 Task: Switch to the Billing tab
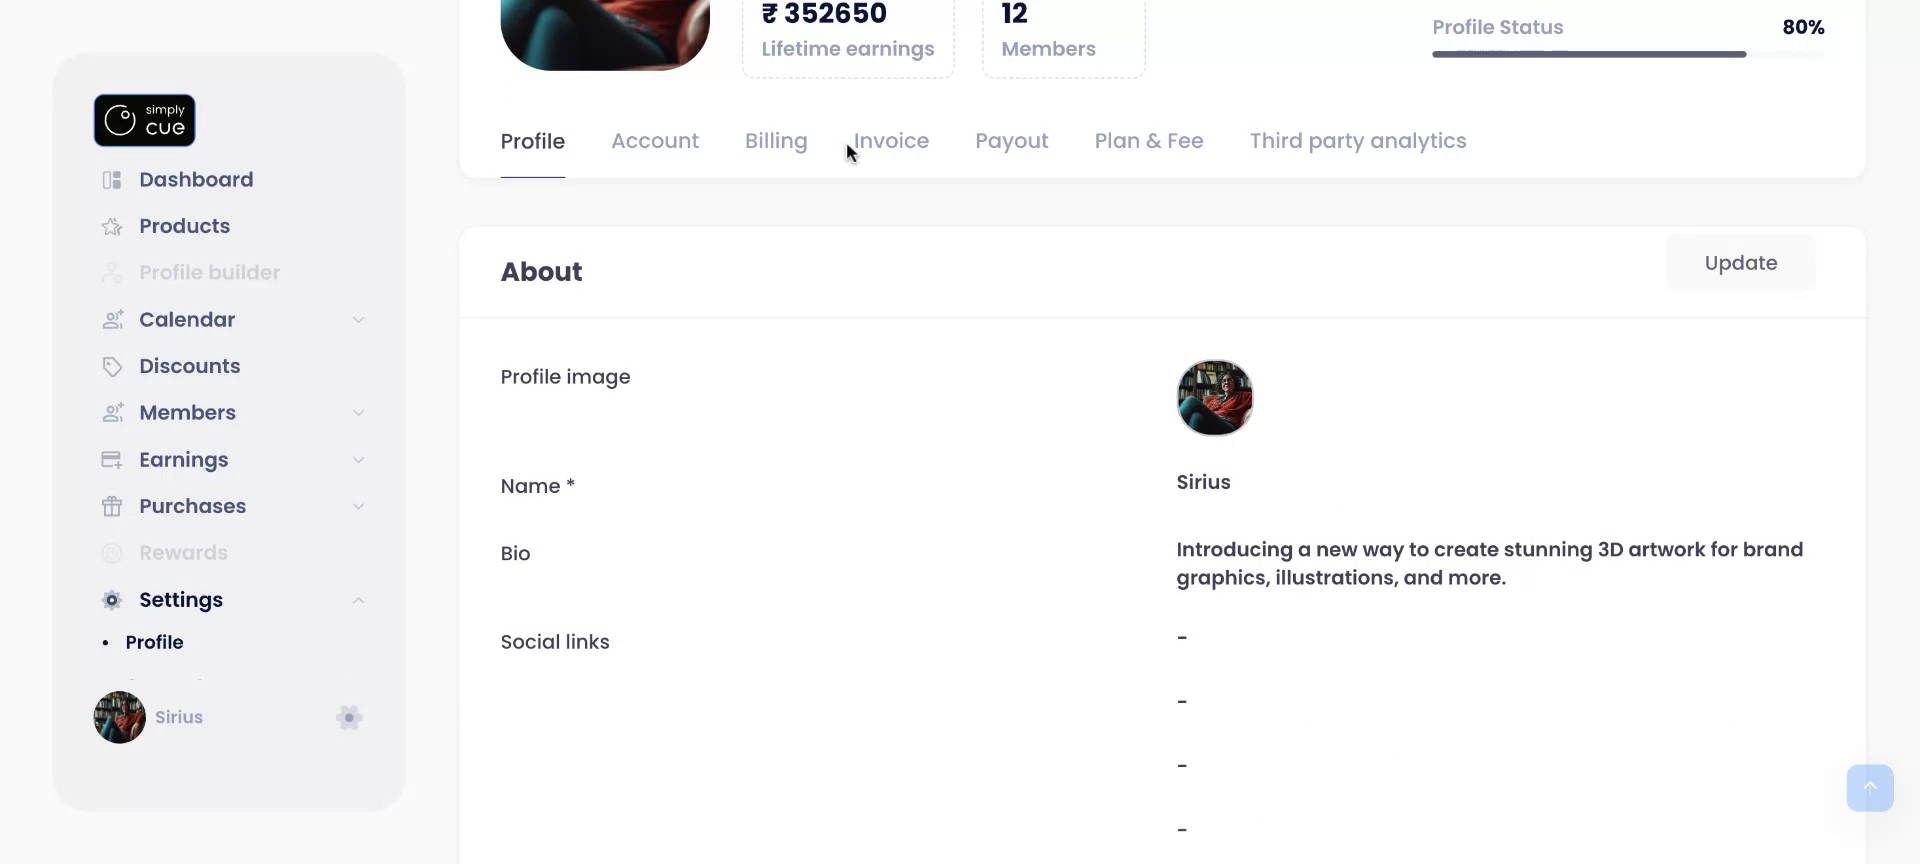point(776,141)
